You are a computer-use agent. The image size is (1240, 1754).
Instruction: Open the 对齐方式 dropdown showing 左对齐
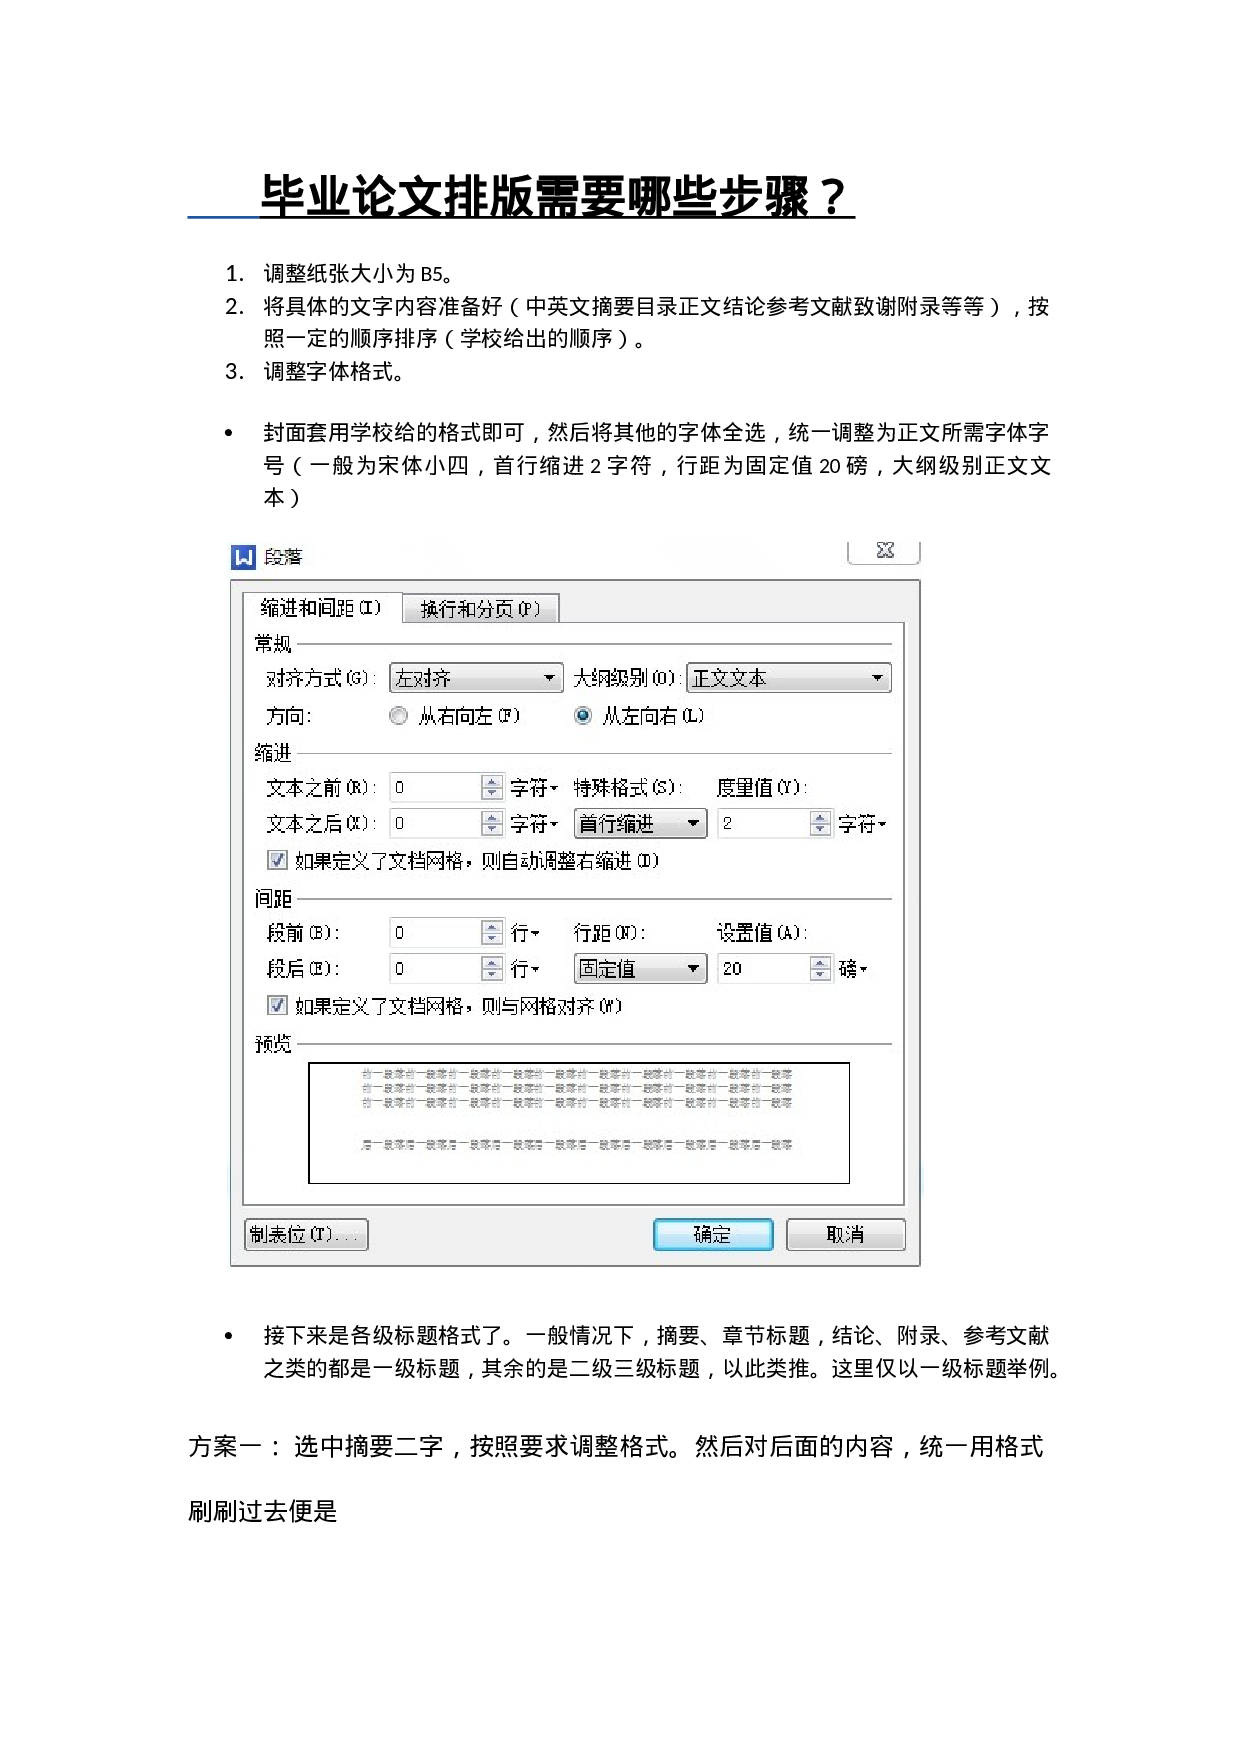(x=476, y=678)
